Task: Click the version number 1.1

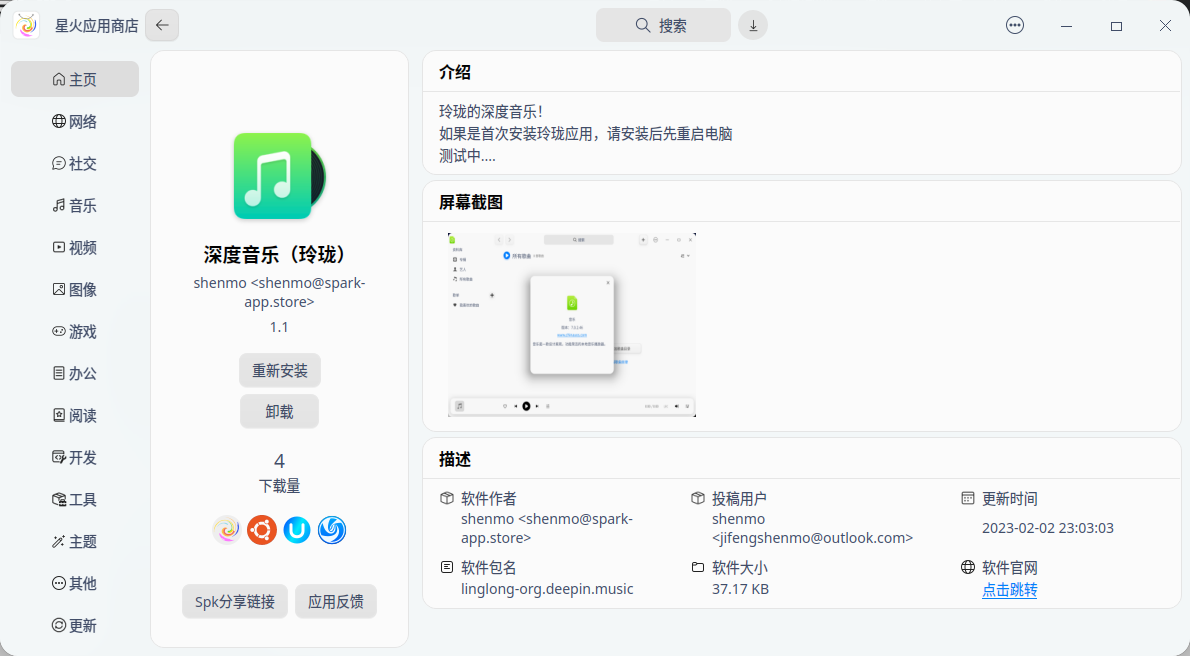Action: point(279,327)
